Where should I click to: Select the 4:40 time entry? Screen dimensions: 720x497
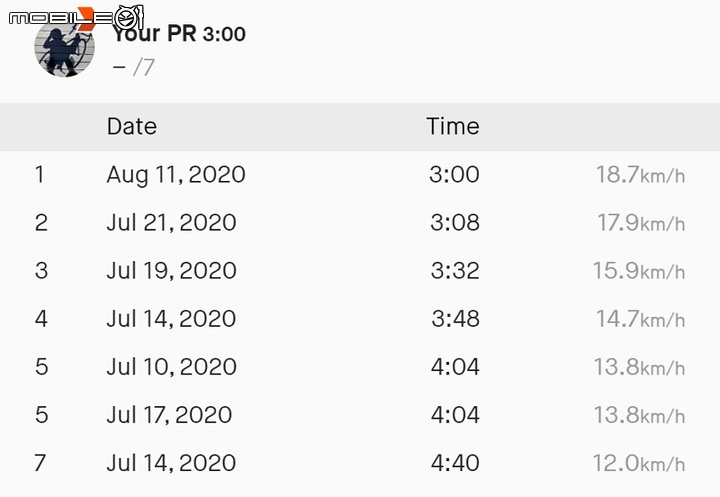[x=455, y=463]
